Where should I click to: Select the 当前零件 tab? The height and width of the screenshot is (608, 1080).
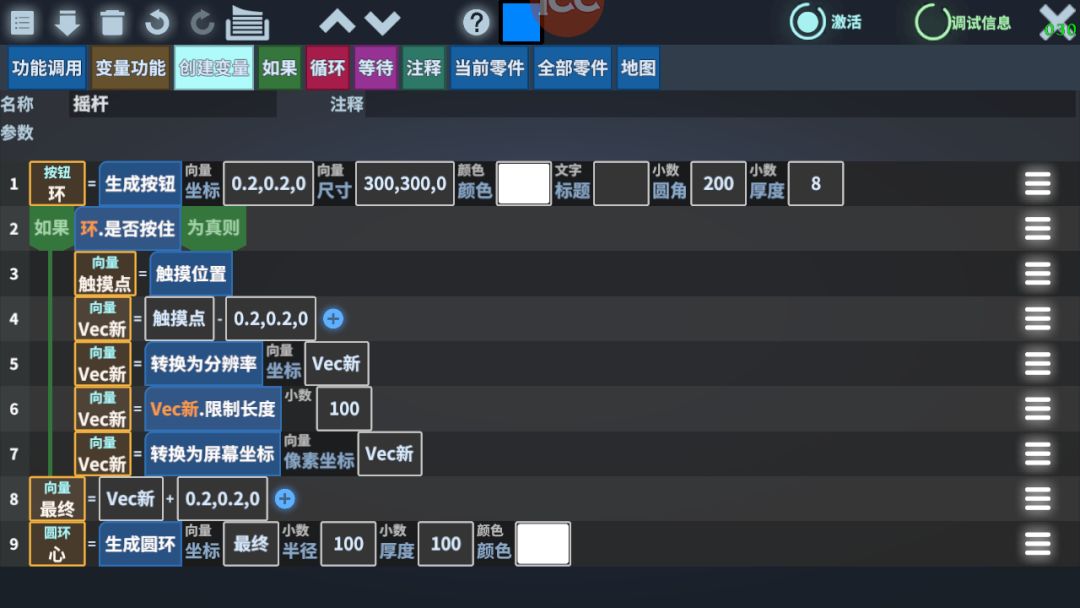click(x=489, y=68)
